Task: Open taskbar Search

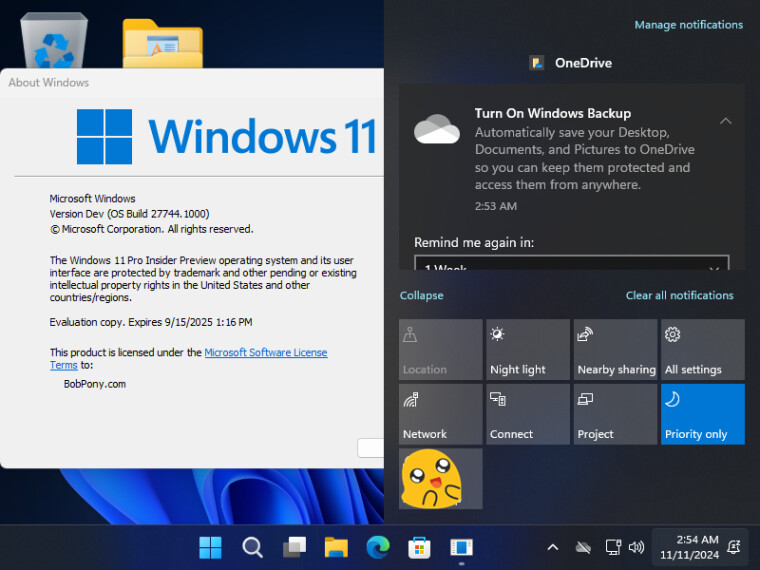Action: [x=253, y=548]
